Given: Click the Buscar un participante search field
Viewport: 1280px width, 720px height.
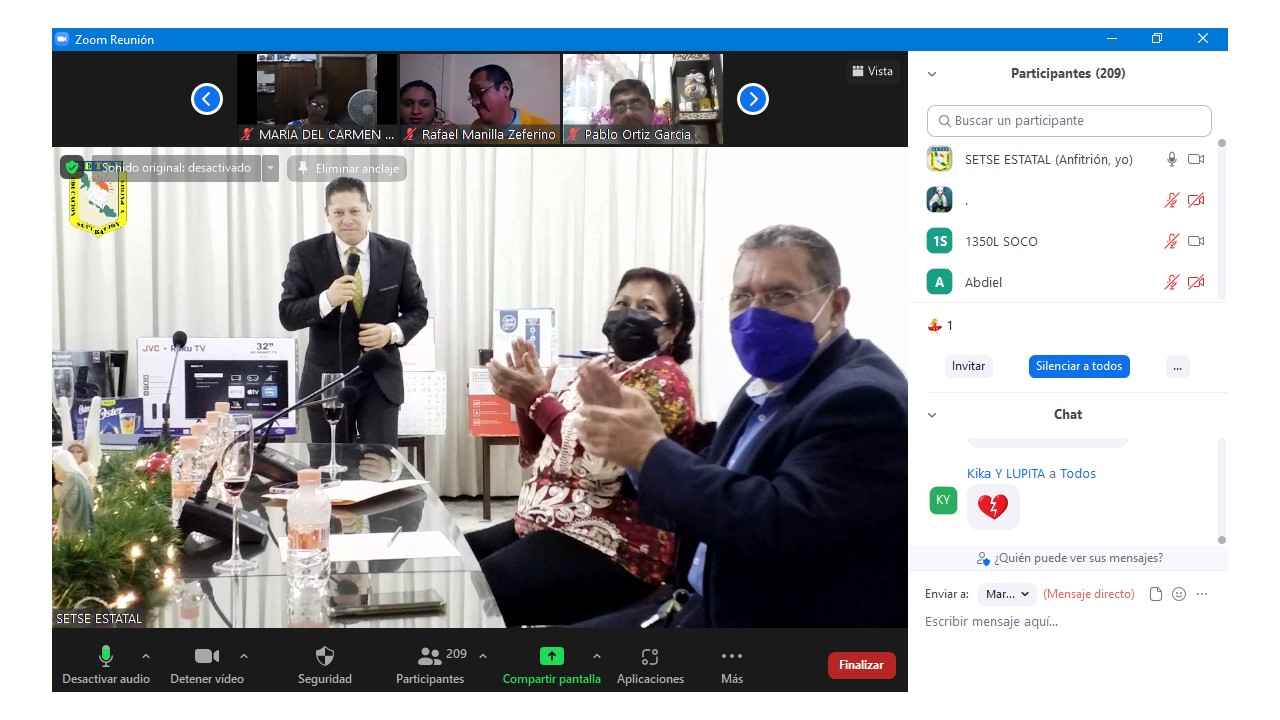Looking at the screenshot, I should coord(1069,121).
